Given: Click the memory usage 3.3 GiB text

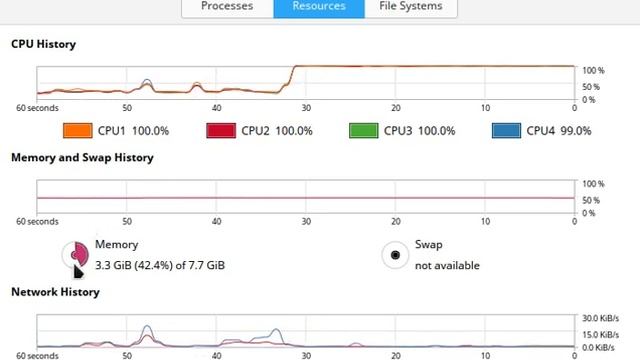Looking at the screenshot, I should pos(160,265).
